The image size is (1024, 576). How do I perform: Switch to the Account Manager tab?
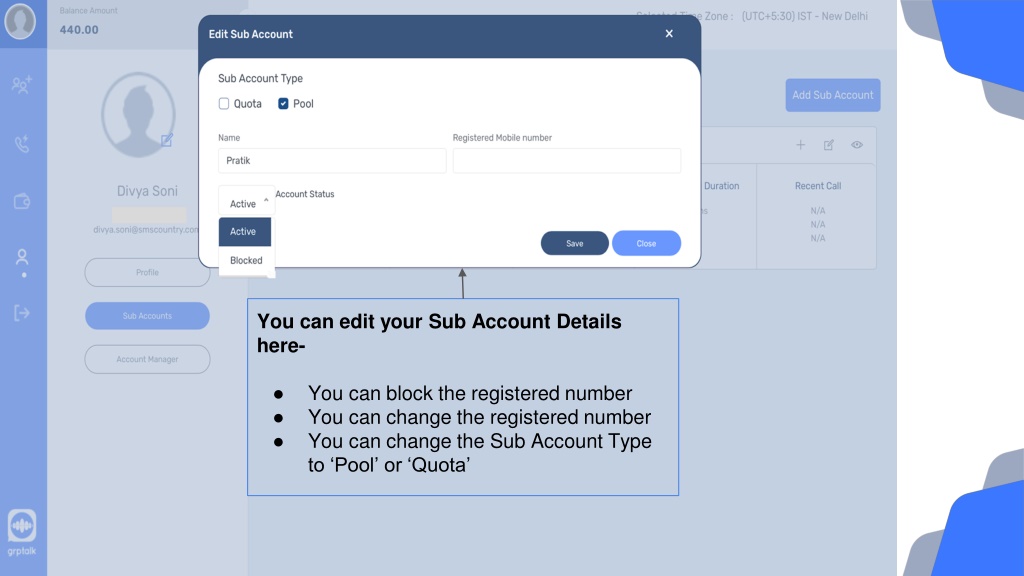tap(147, 359)
